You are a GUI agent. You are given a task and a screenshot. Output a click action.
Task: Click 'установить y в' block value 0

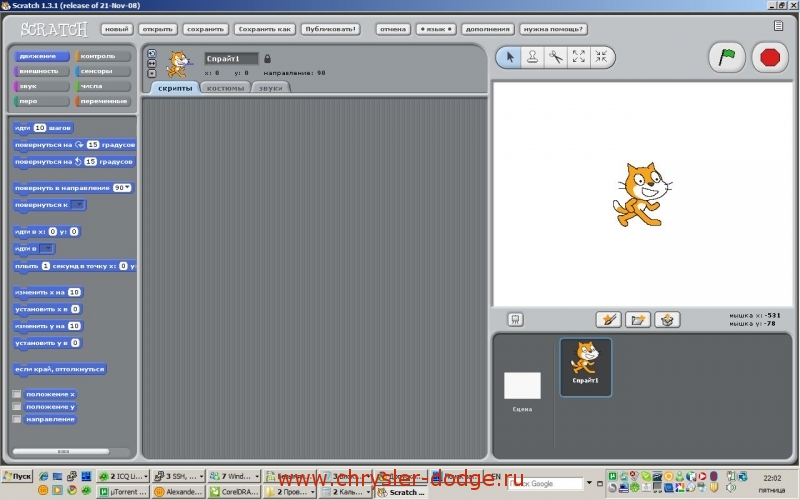(x=75, y=343)
